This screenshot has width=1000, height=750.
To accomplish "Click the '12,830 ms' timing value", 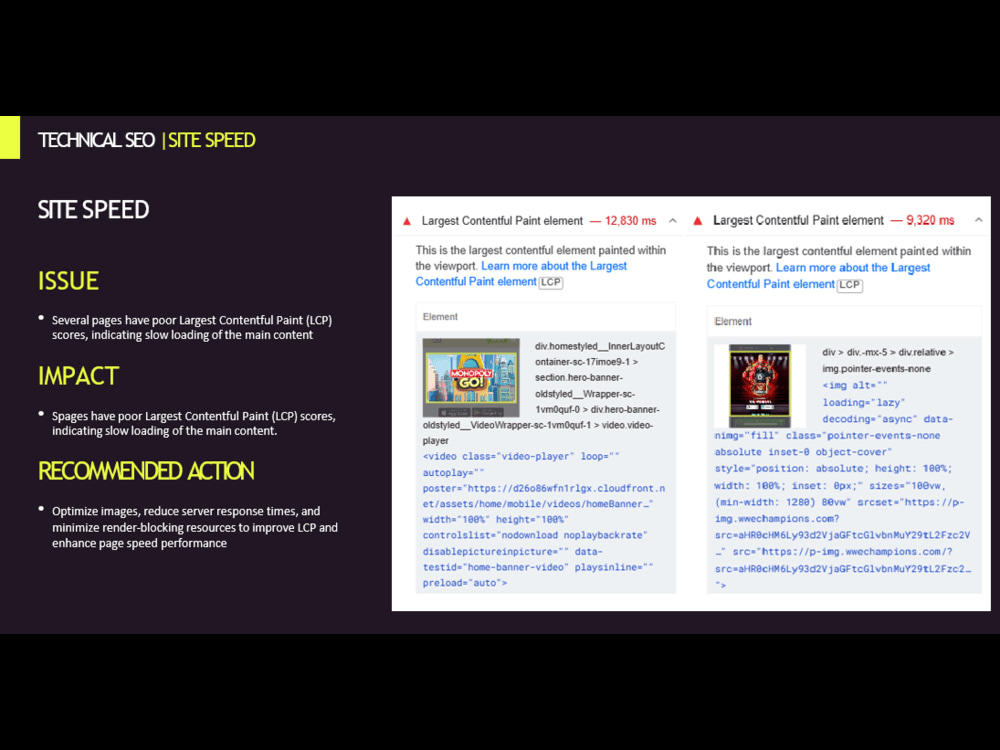I will point(630,221).
